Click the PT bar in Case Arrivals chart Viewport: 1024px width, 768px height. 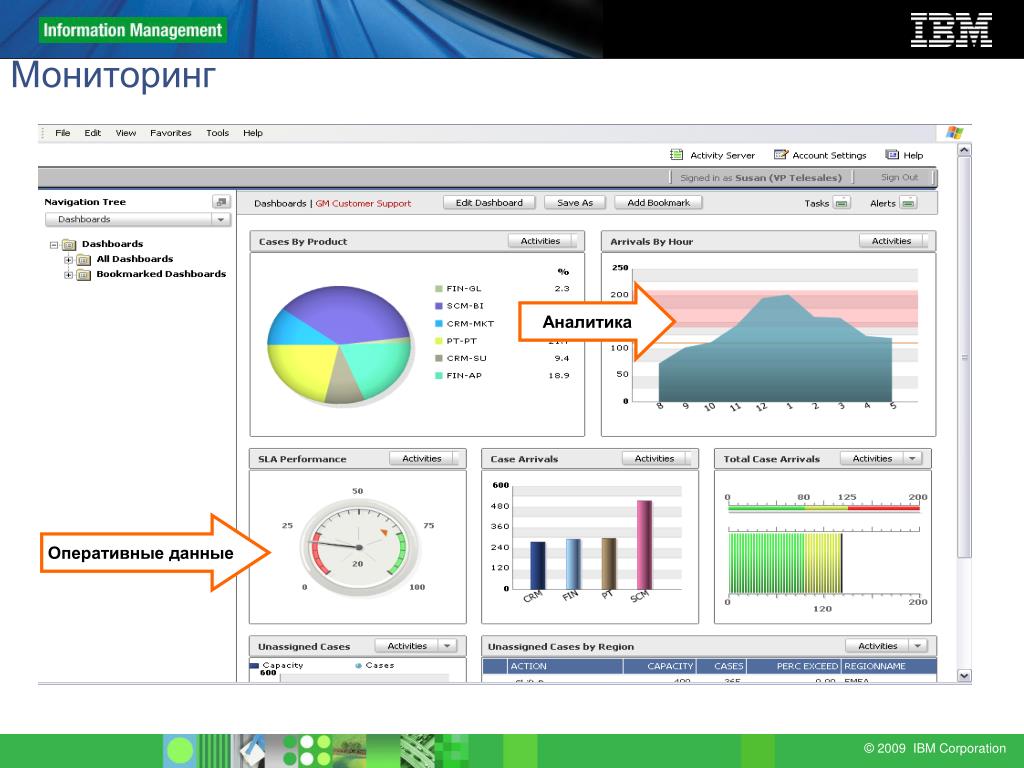pos(609,564)
